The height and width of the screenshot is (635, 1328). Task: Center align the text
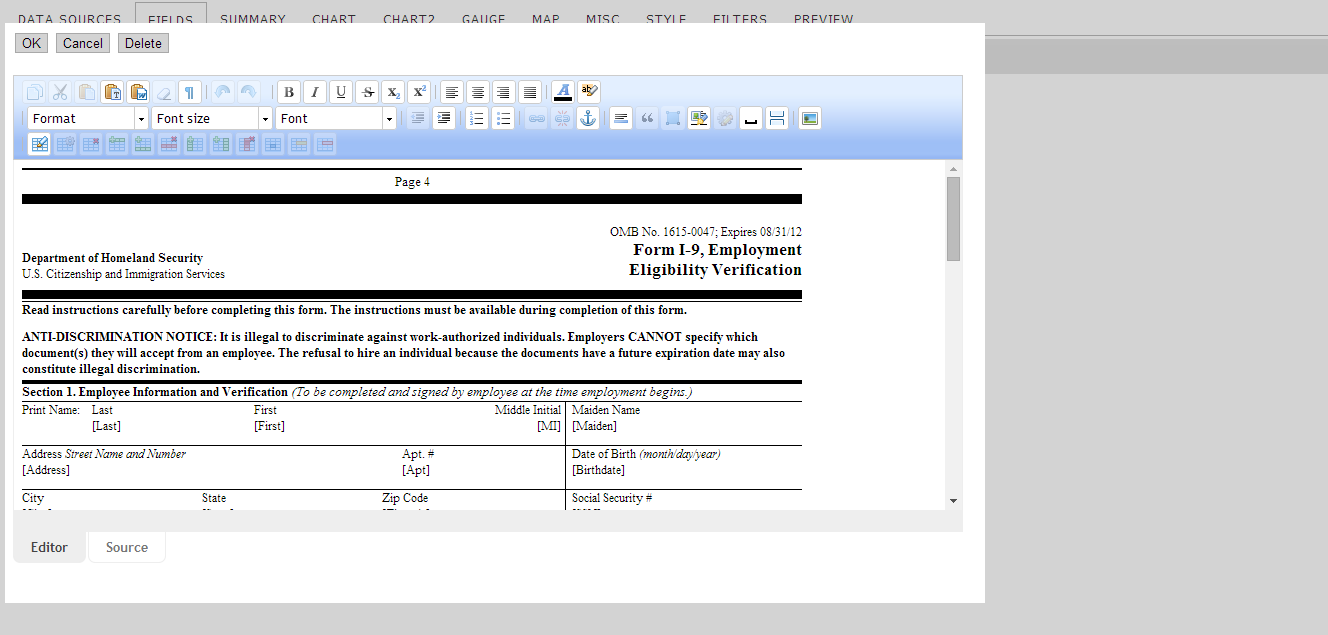click(x=478, y=92)
